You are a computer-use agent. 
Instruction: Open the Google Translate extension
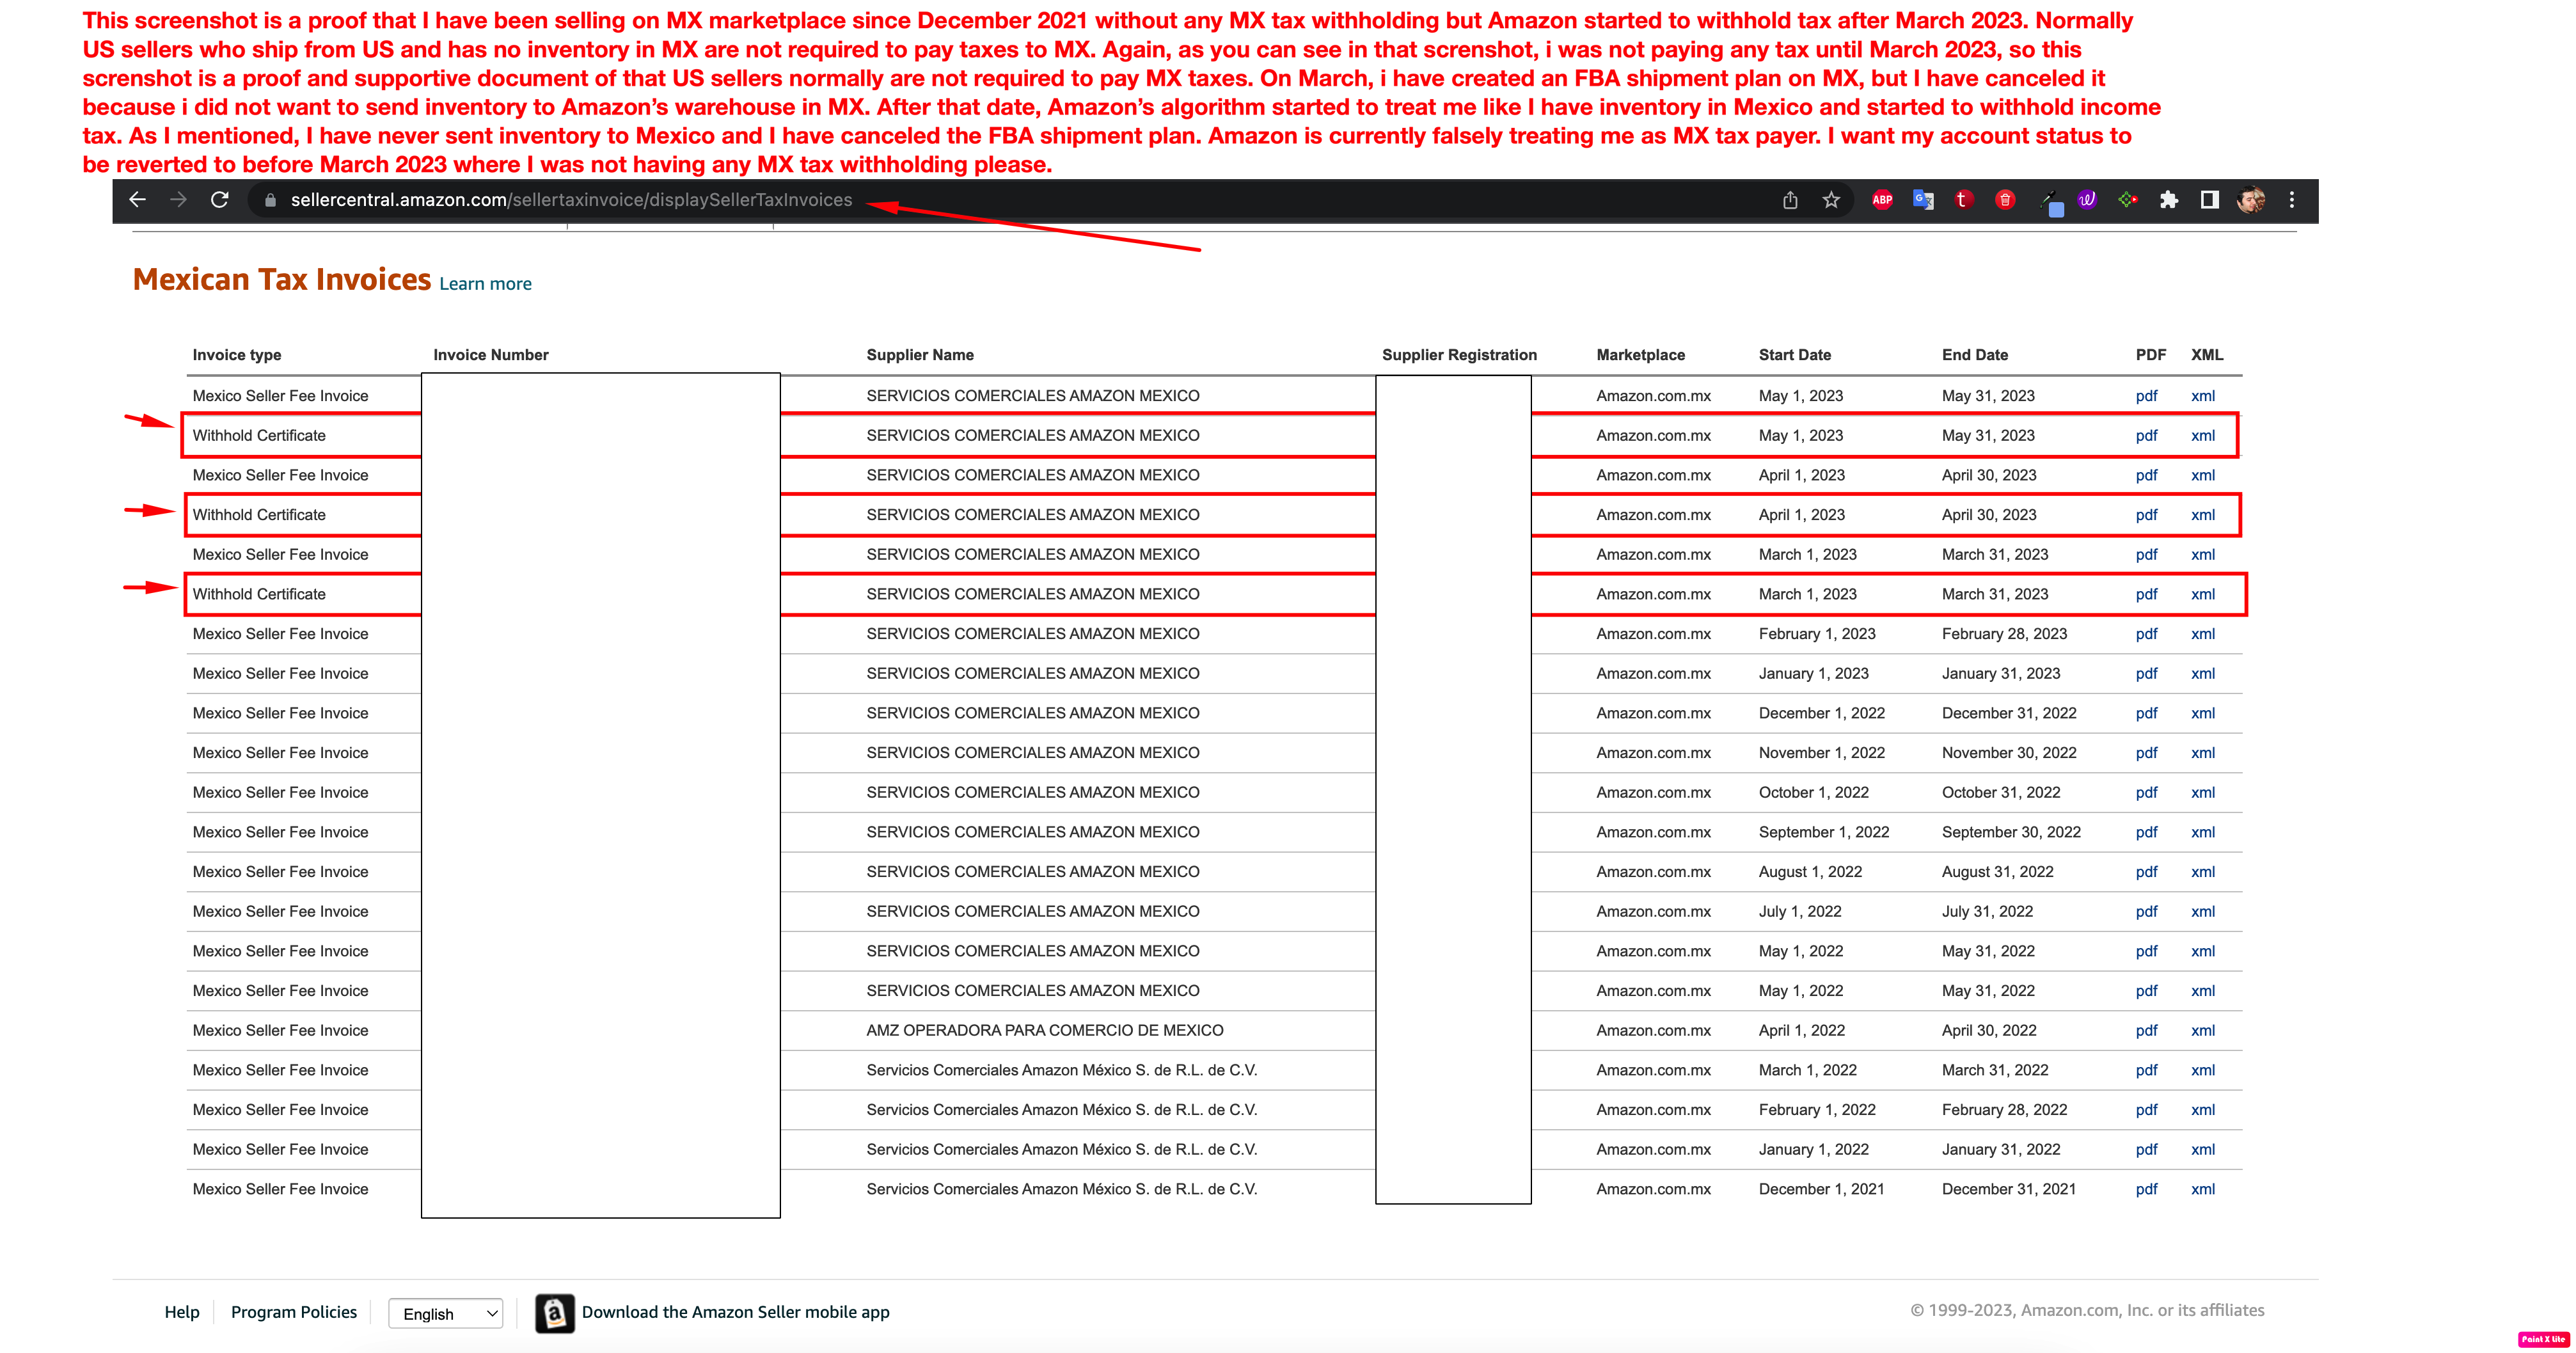point(1923,200)
